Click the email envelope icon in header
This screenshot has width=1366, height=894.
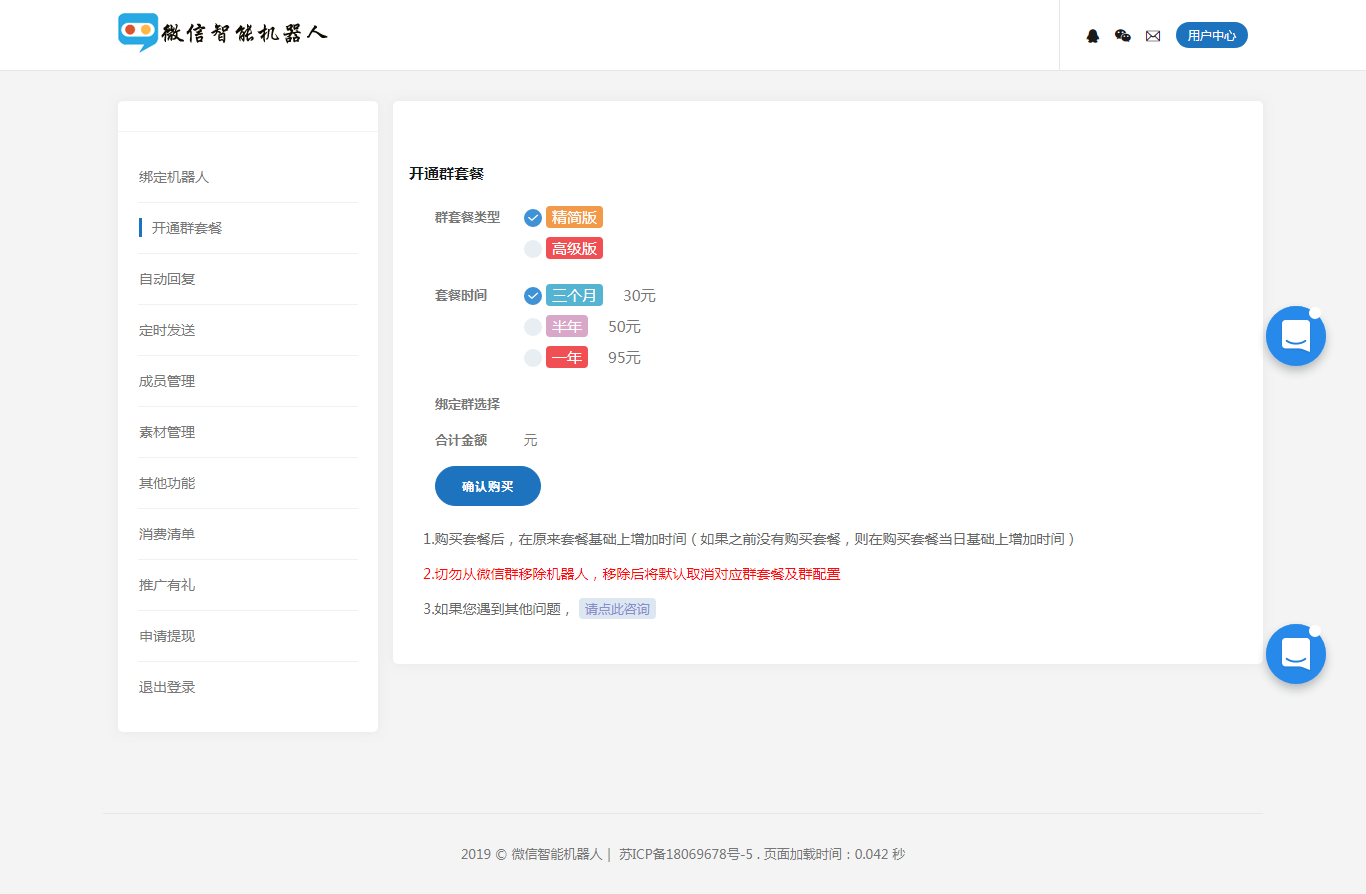coord(1153,36)
